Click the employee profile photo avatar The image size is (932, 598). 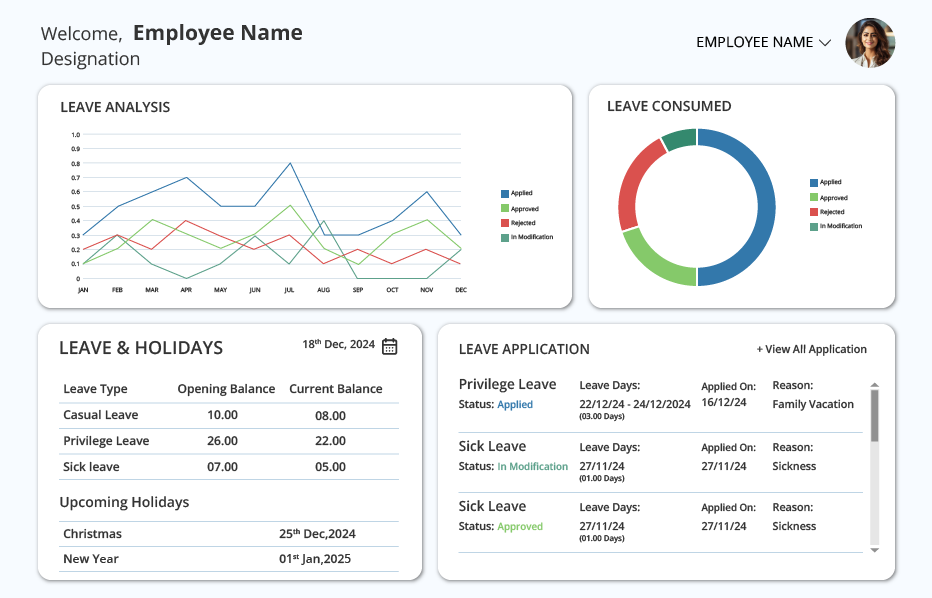tap(870, 43)
